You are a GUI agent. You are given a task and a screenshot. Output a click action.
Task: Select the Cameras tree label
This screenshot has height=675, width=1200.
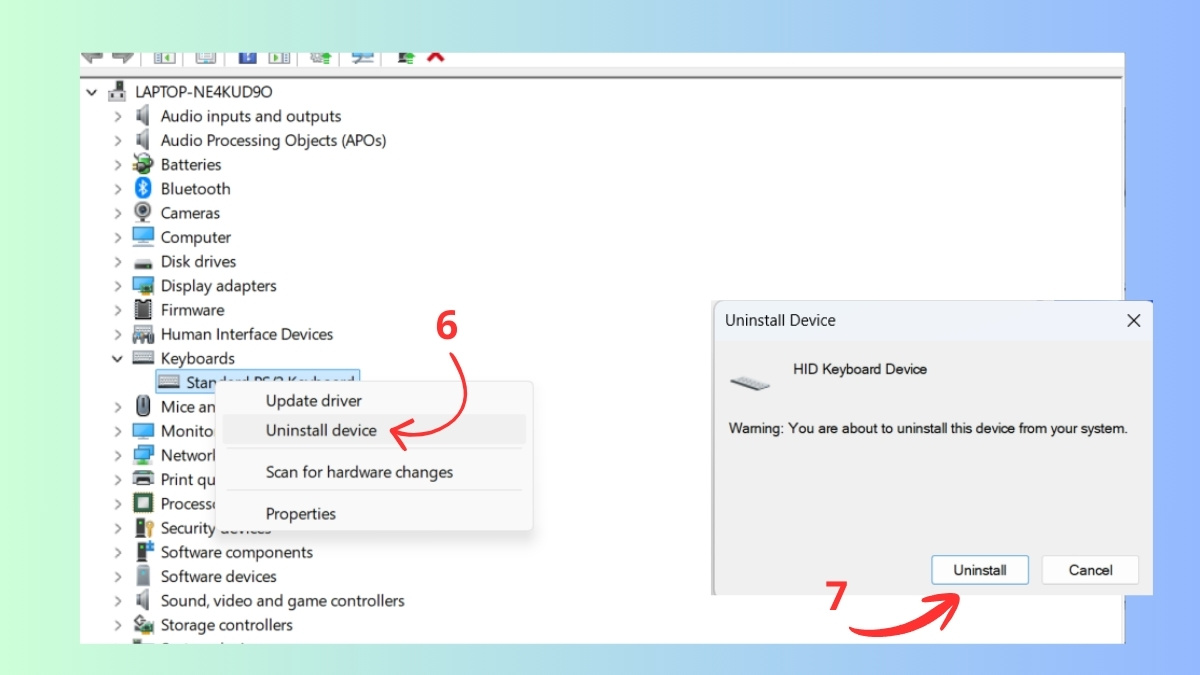pos(190,213)
